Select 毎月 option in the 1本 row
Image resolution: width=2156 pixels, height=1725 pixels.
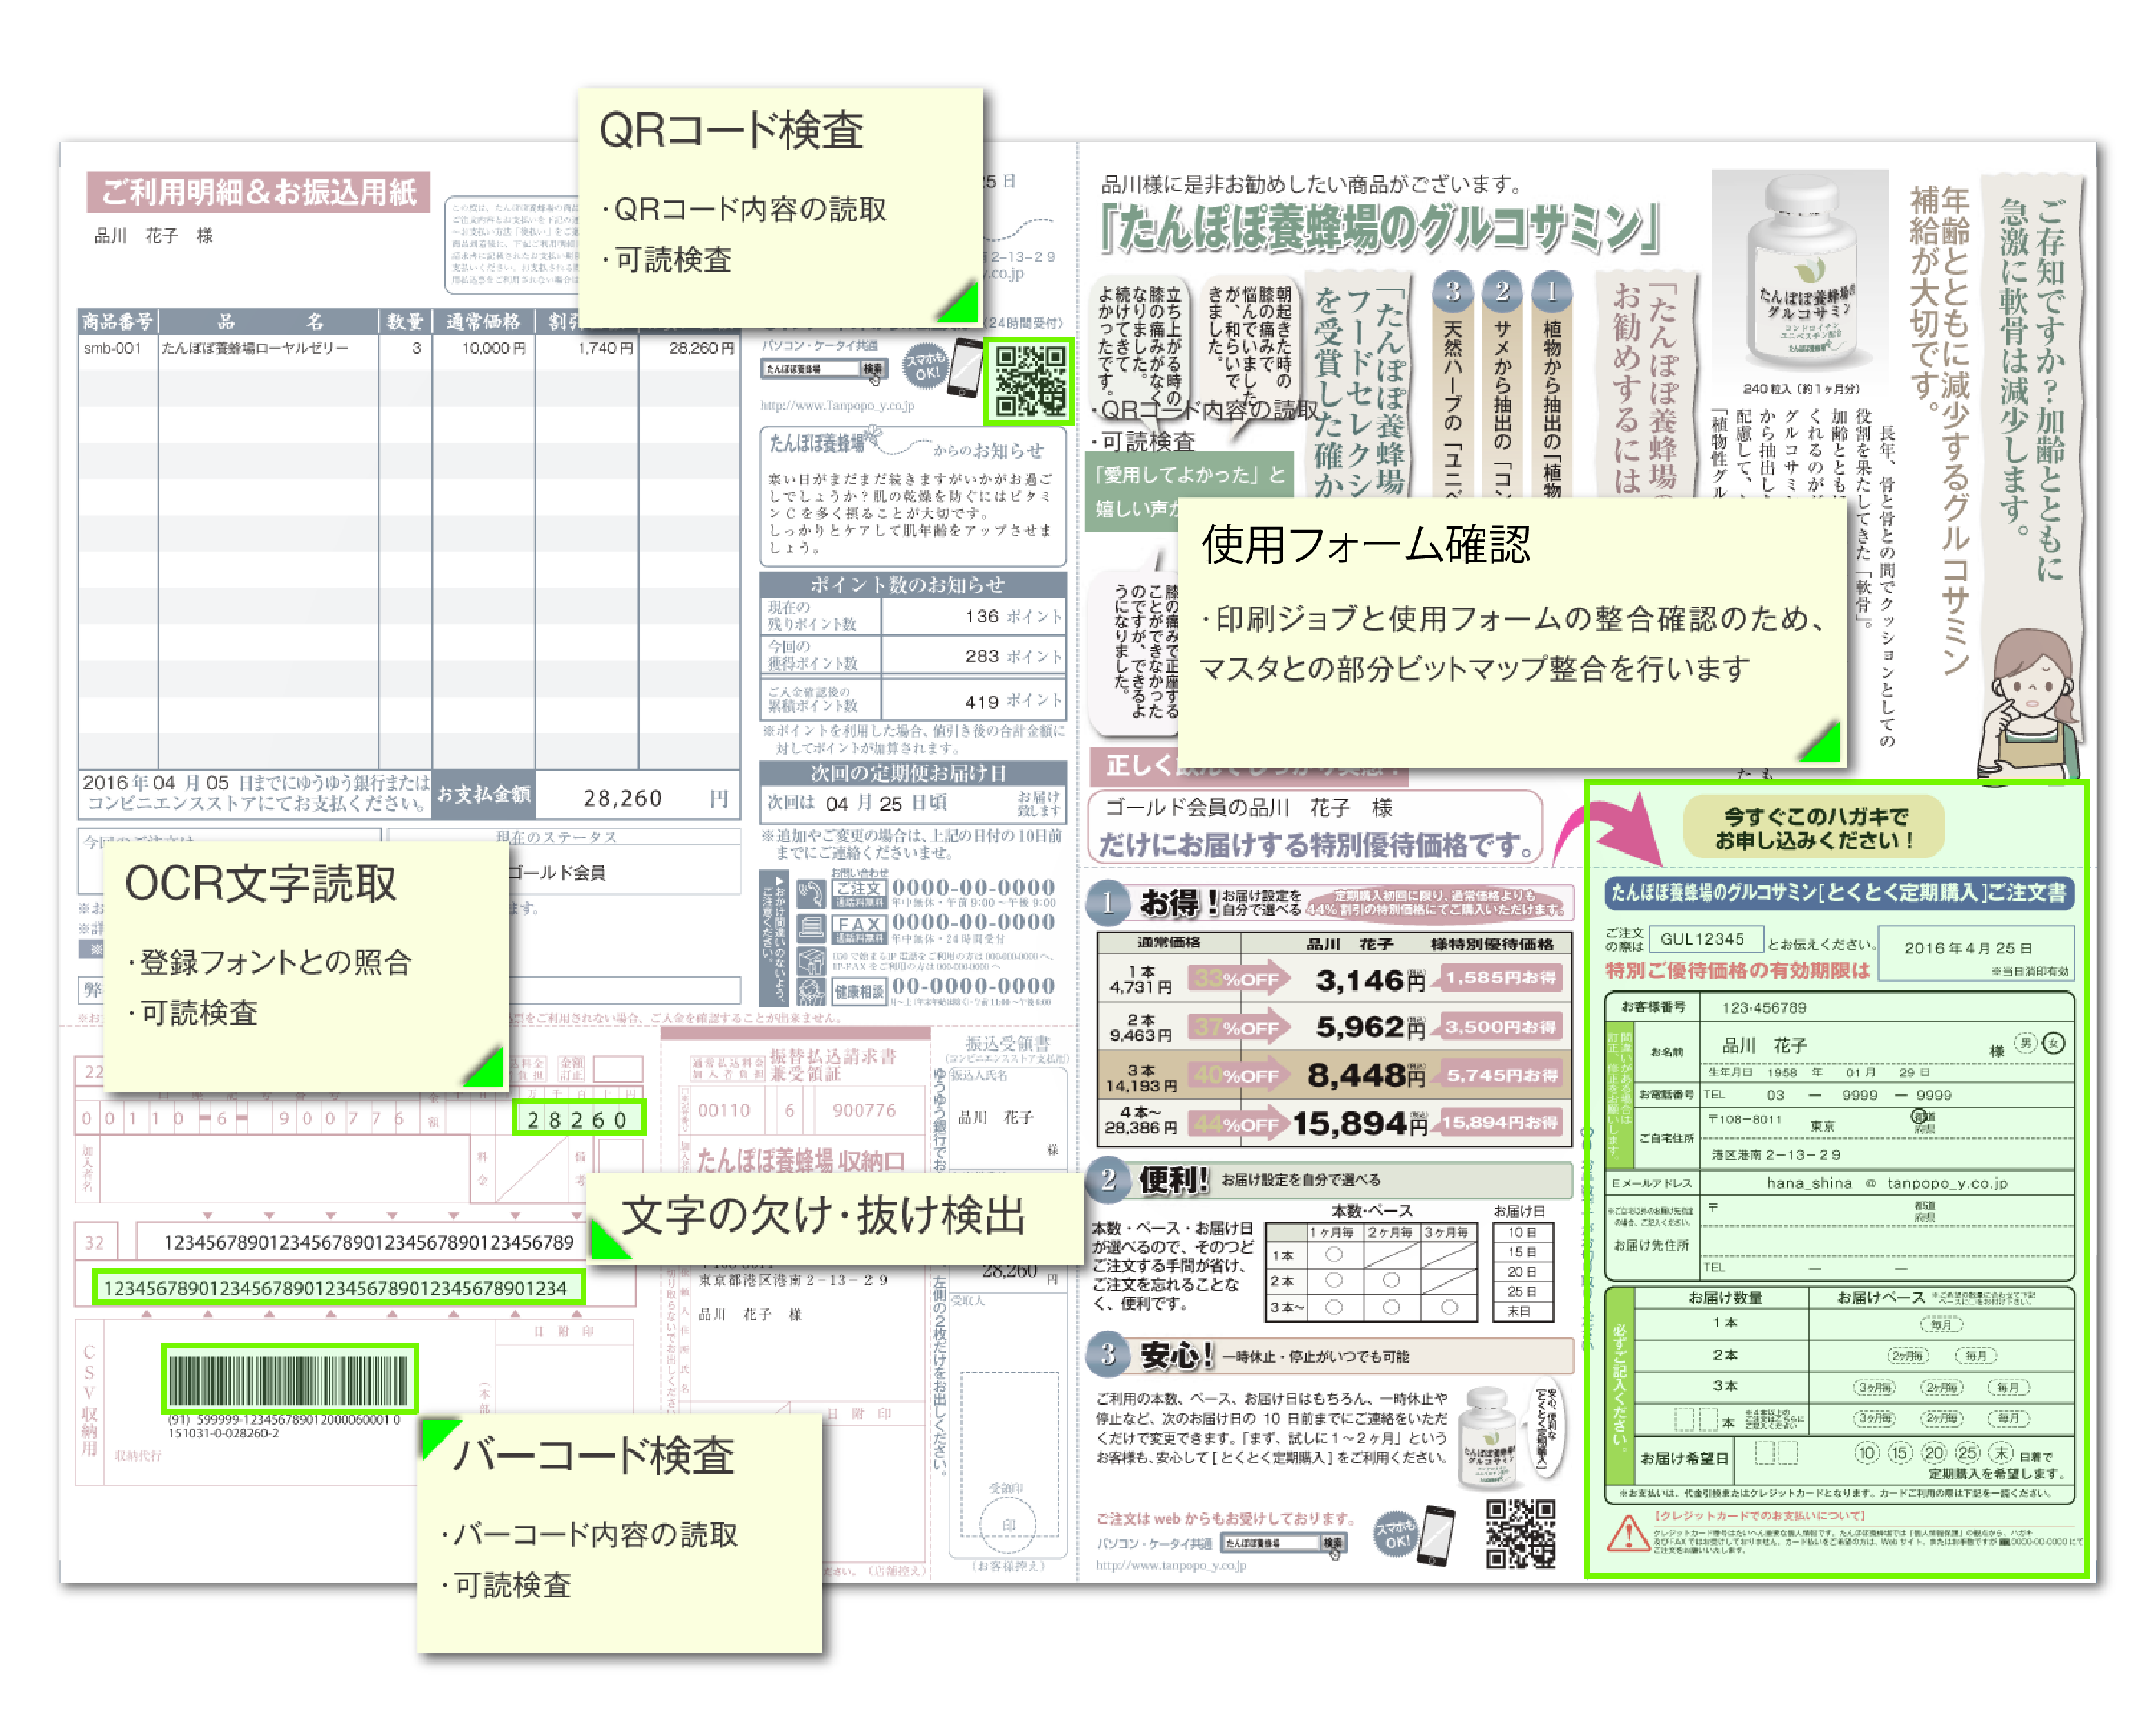coord(1941,1323)
